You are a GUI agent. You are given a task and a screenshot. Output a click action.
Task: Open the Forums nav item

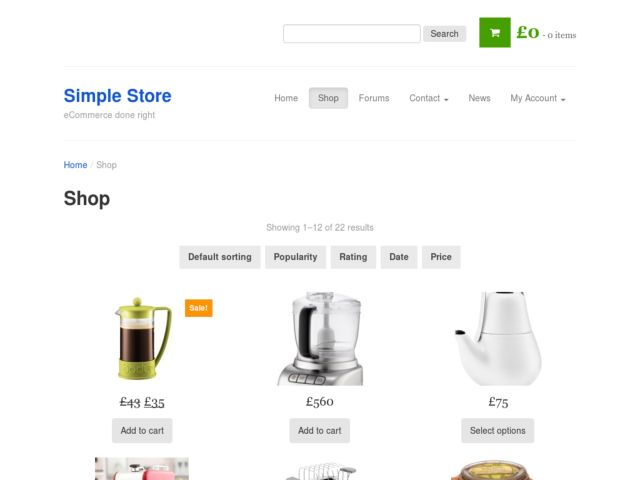pyautogui.click(x=374, y=98)
